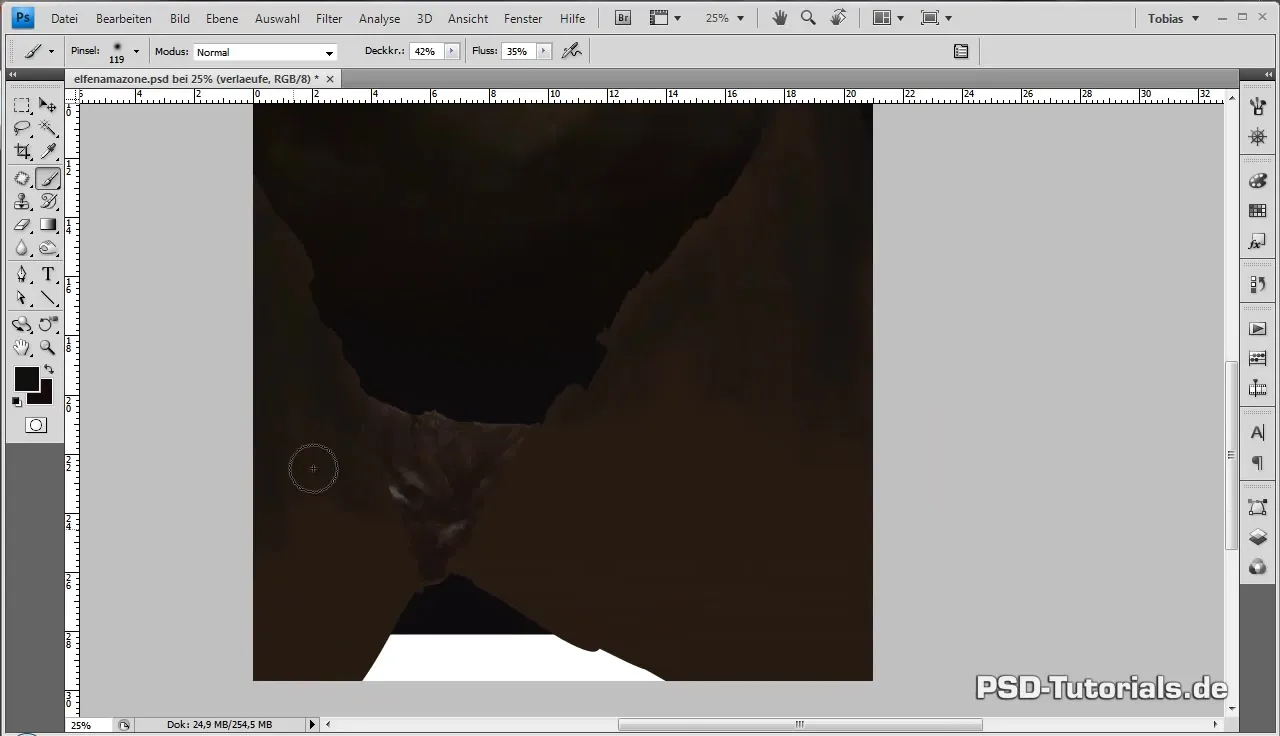
Task: Open the Ansicht menu
Action: [x=468, y=18]
